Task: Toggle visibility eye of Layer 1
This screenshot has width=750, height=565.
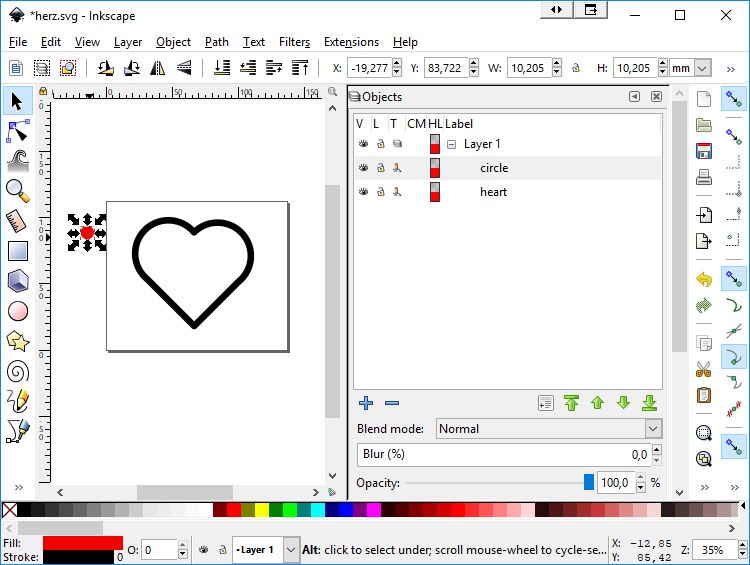Action: [x=364, y=144]
